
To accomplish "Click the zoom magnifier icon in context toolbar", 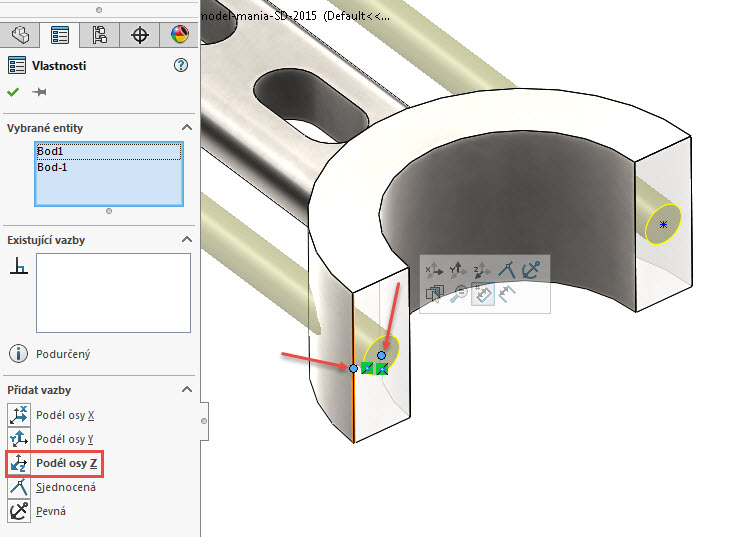I will pos(459,294).
